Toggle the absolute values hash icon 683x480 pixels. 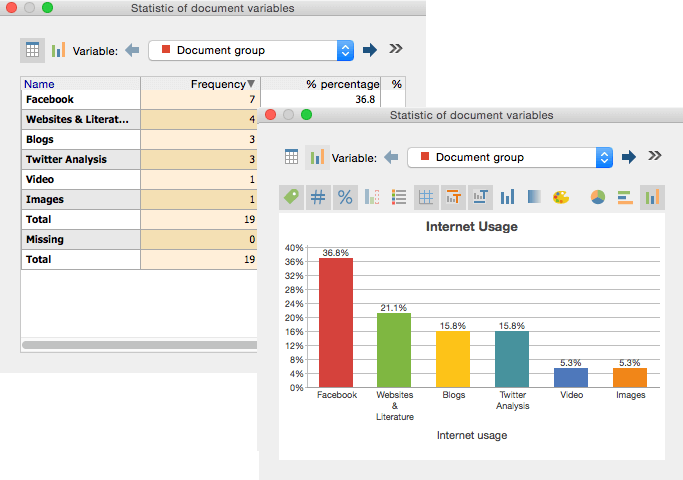[x=318, y=197]
